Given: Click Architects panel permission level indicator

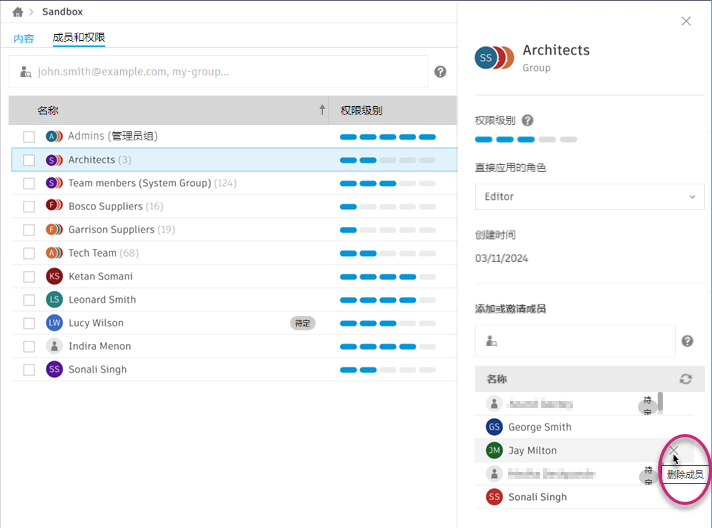Looking at the screenshot, I should tap(526, 139).
